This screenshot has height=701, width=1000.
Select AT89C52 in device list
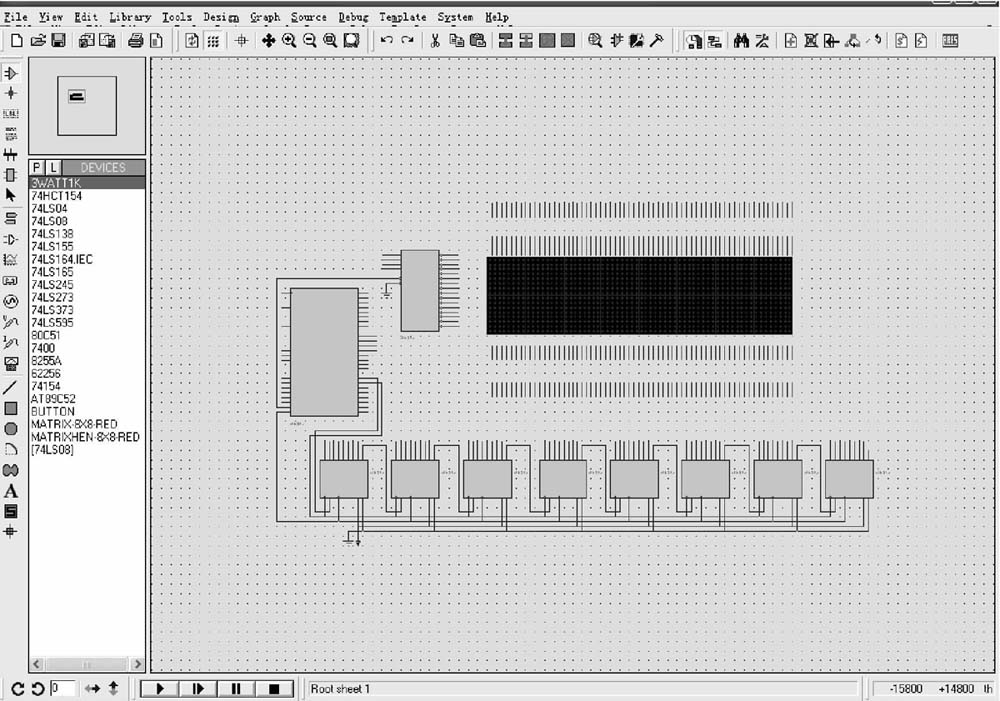(87, 399)
